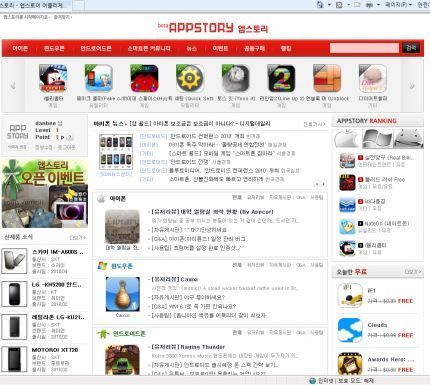Open rank 1 Real Billiards app icon
Image resolution: width=430 pixels, height=385 pixels.
click(347, 161)
